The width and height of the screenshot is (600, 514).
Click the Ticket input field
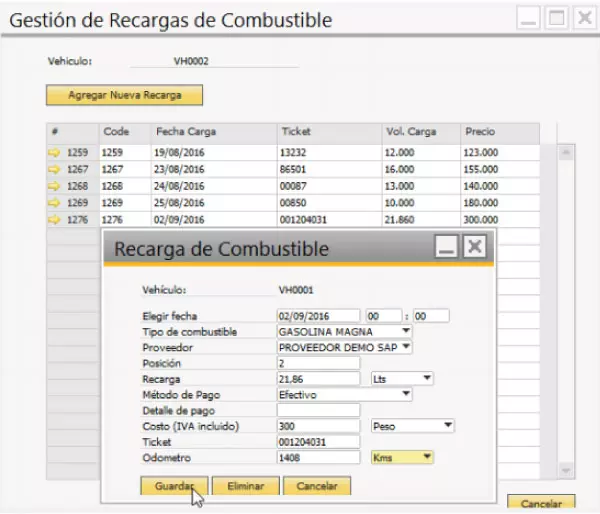318,442
